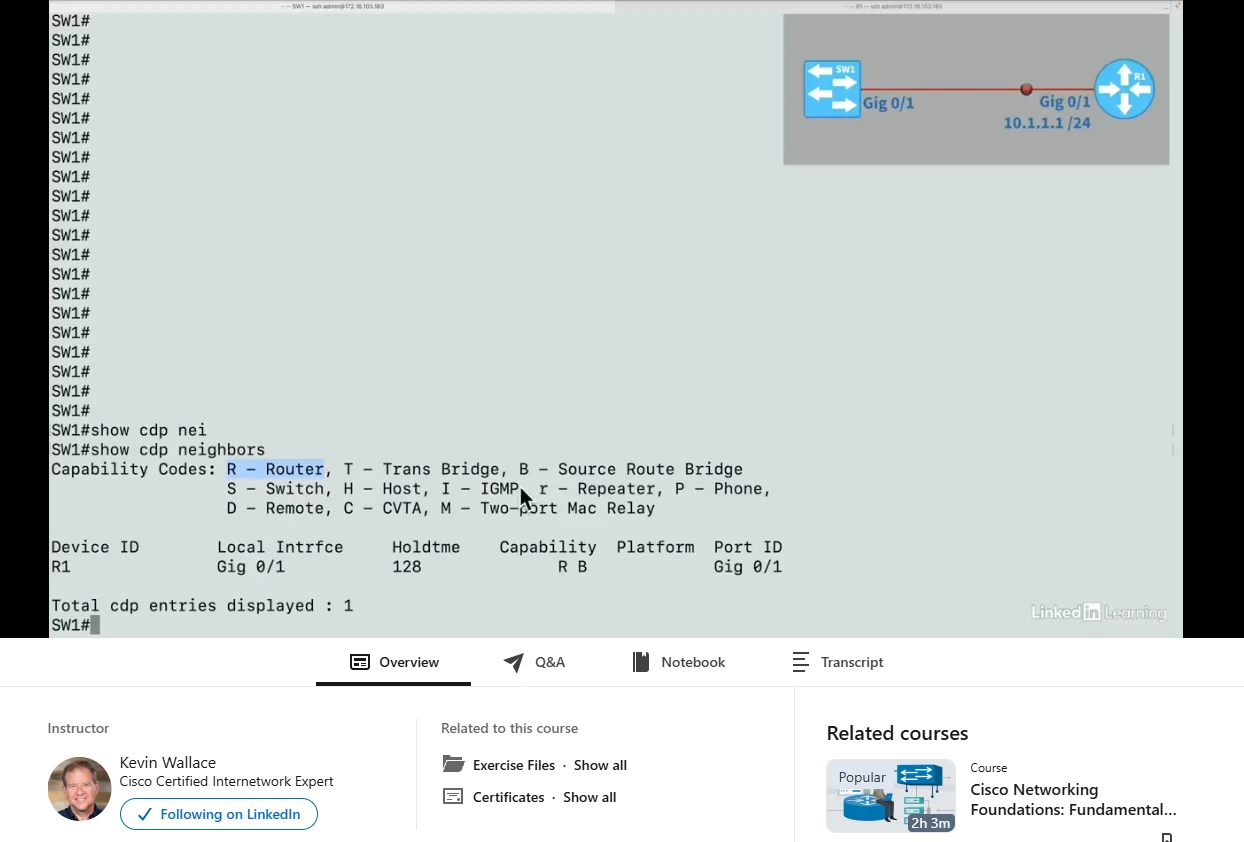Toggle Following on LinkedIn button
The width and height of the screenshot is (1244, 842).
(219, 814)
